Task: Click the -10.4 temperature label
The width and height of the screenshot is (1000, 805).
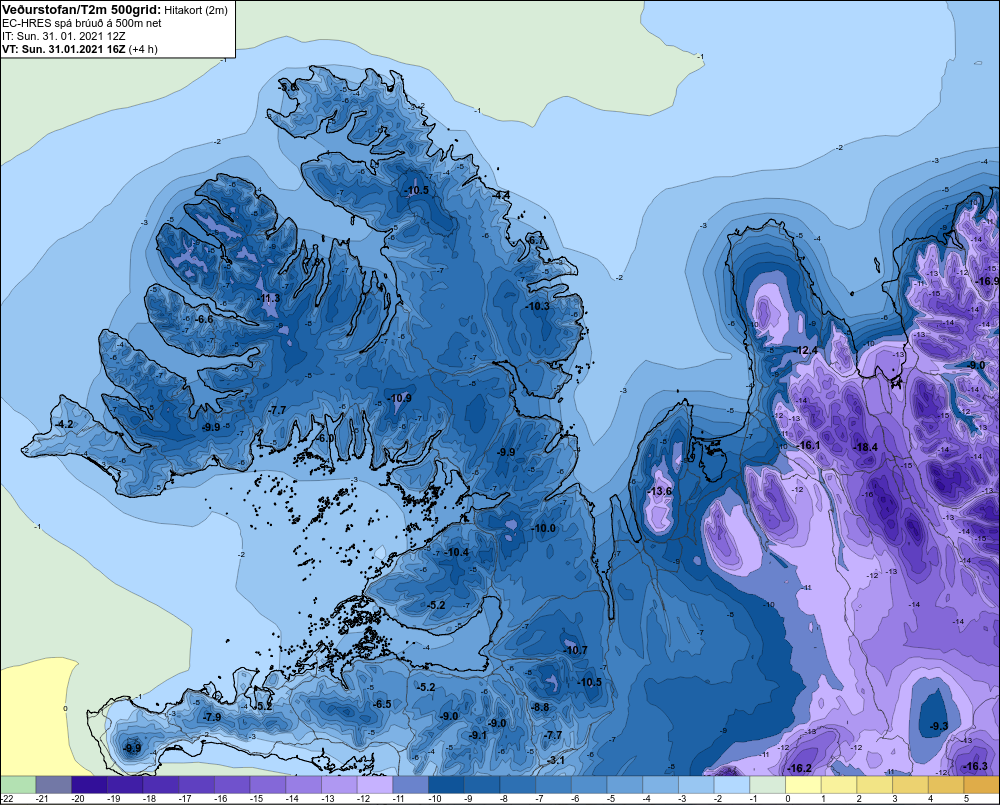Action: pos(457,552)
